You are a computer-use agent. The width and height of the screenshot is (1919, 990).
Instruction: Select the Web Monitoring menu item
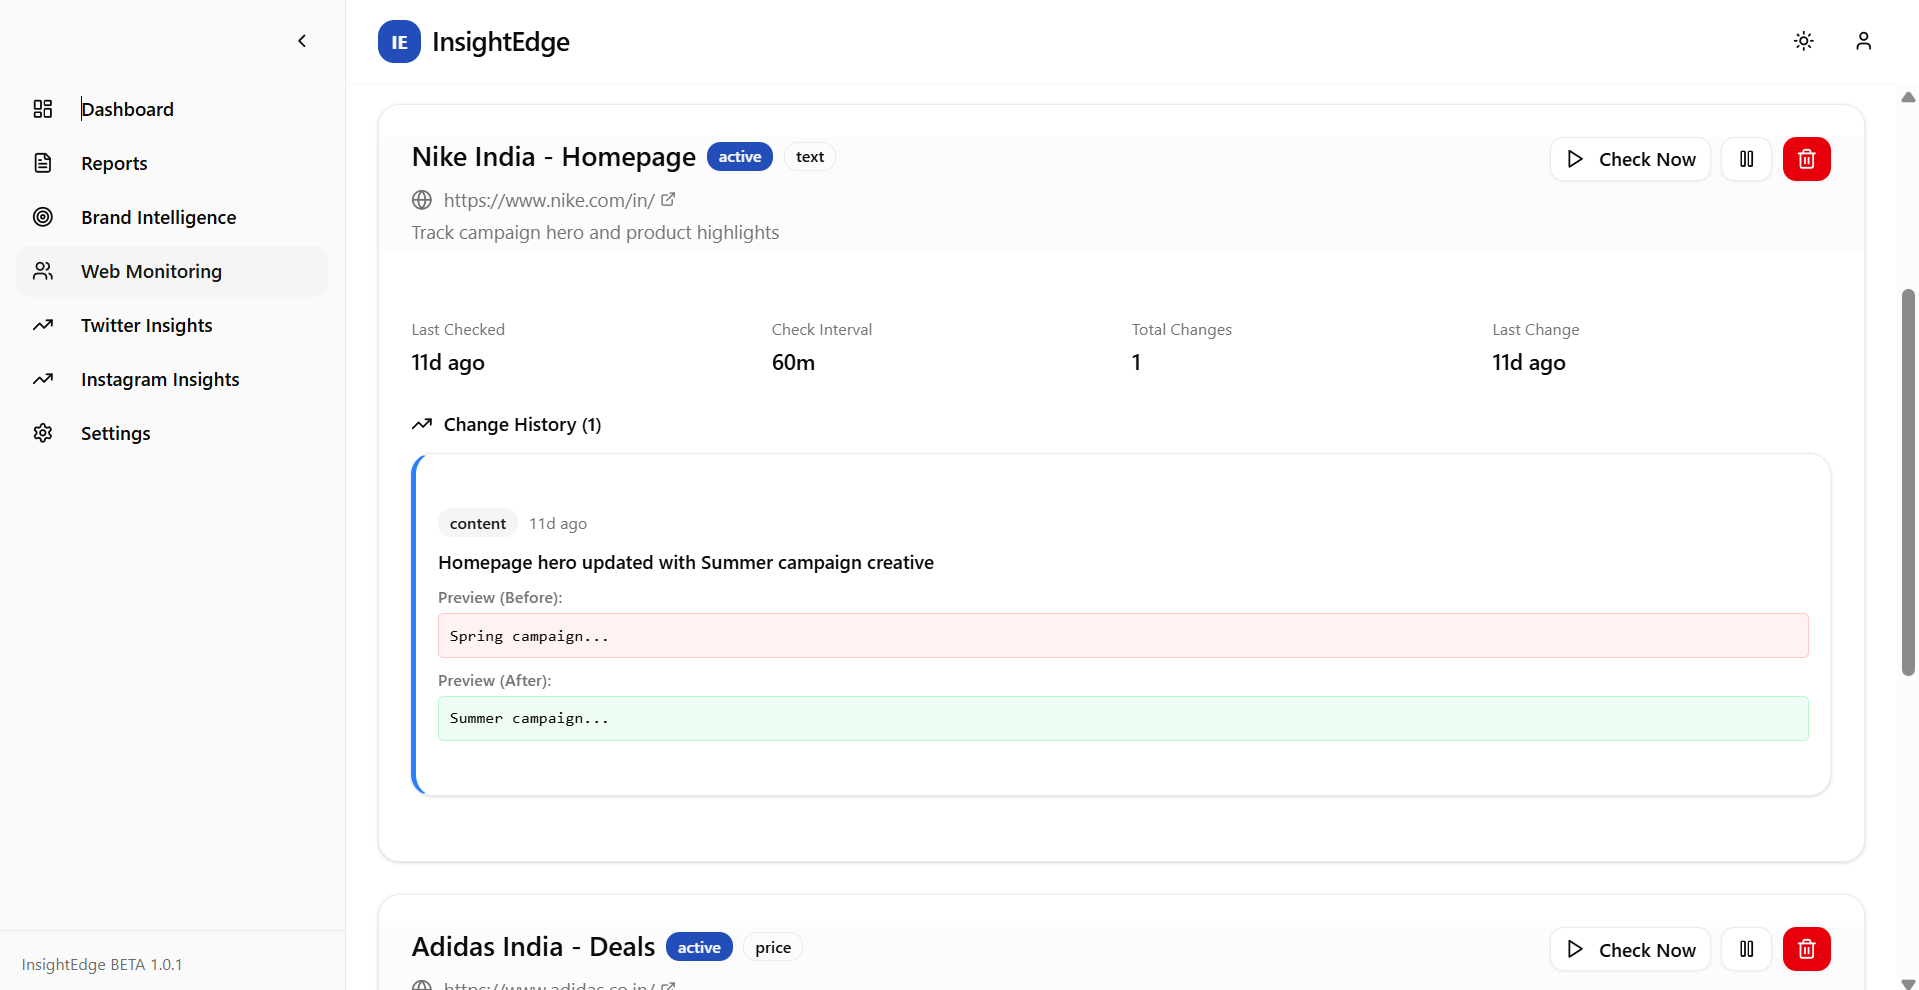pos(151,271)
